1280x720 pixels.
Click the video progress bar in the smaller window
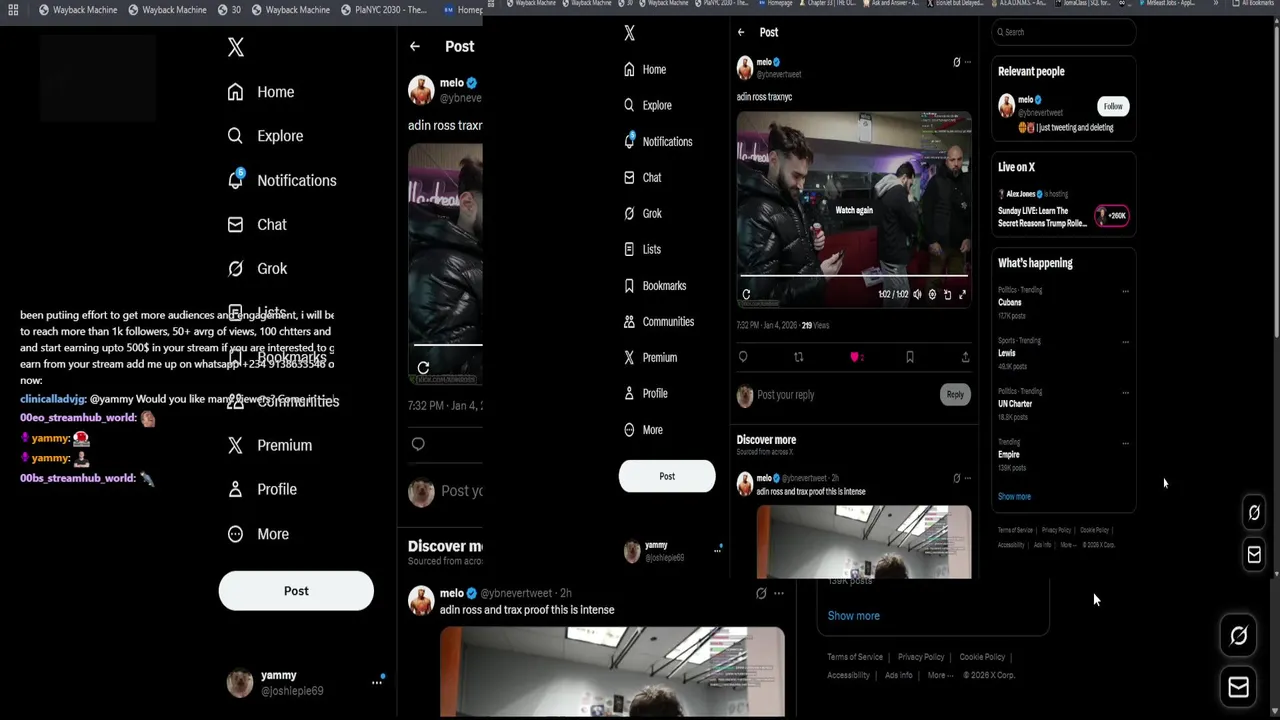tap(854, 275)
